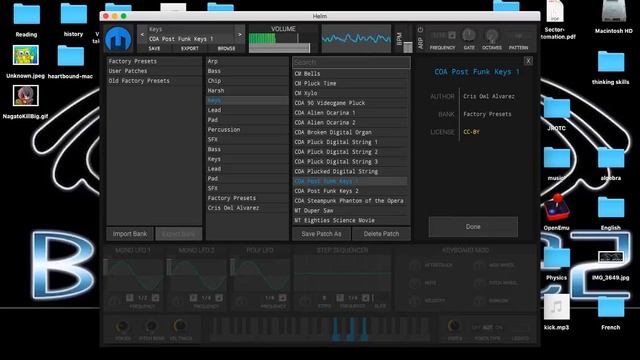Click the Helm logo icon
640x360 pixels.
coord(118,39)
